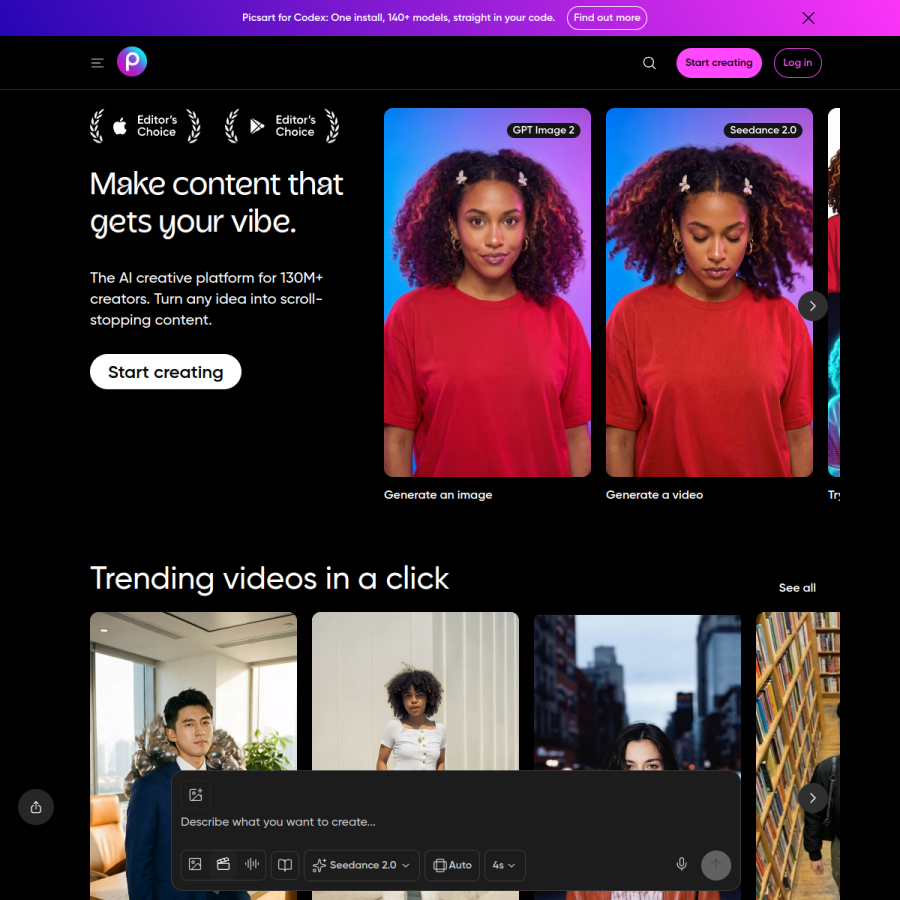This screenshot has height=900, width=900.
Task: Open the GPT Image 2 card
Action: (487, 292)
